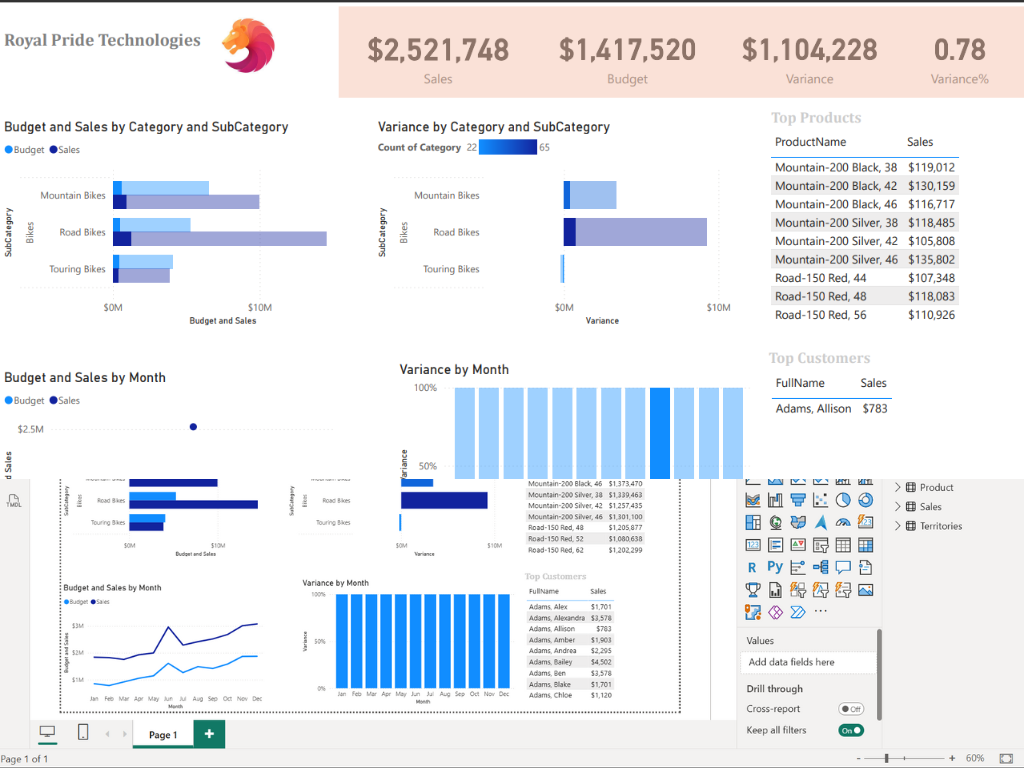Select the table visual
Image resolution: width=1024 pixels, height=768 pixels.
point(843,545)
